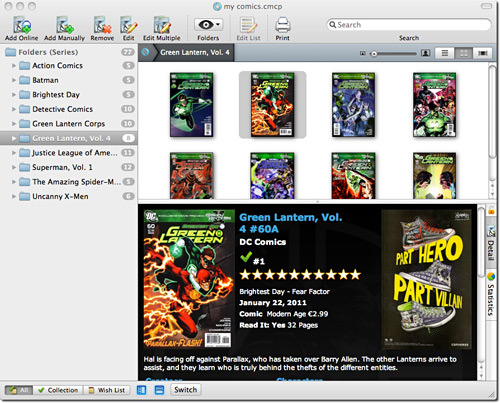Switch to list view
The image size is (500, 403).
(x=445, y=53)
